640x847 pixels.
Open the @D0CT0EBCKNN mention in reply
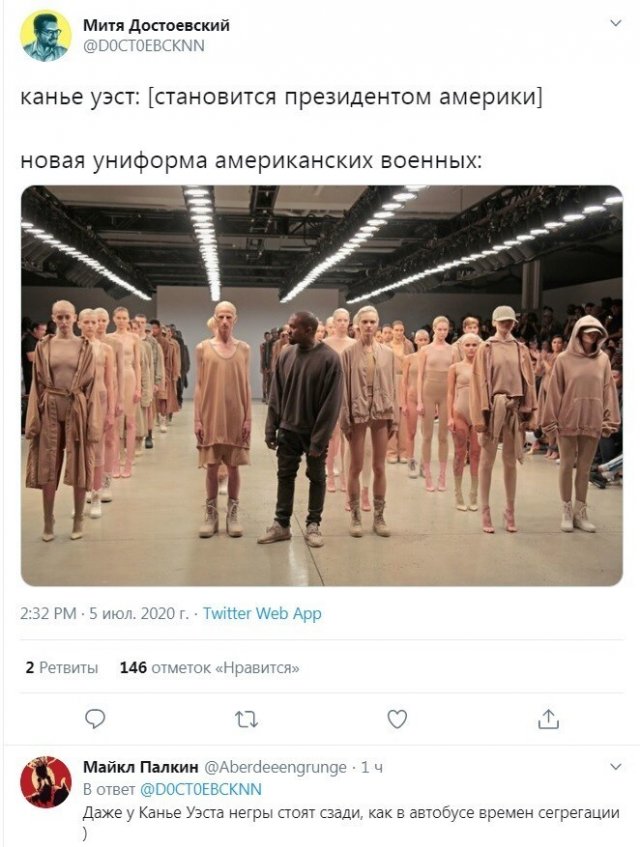pyautogui.click(x=201, y=789)
